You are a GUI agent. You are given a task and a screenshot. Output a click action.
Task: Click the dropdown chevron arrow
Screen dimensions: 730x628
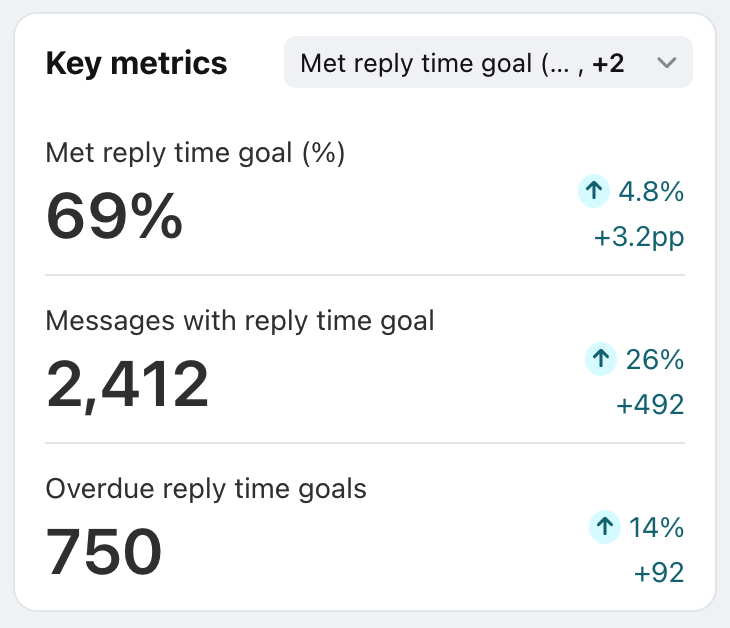tap(667, 64)
